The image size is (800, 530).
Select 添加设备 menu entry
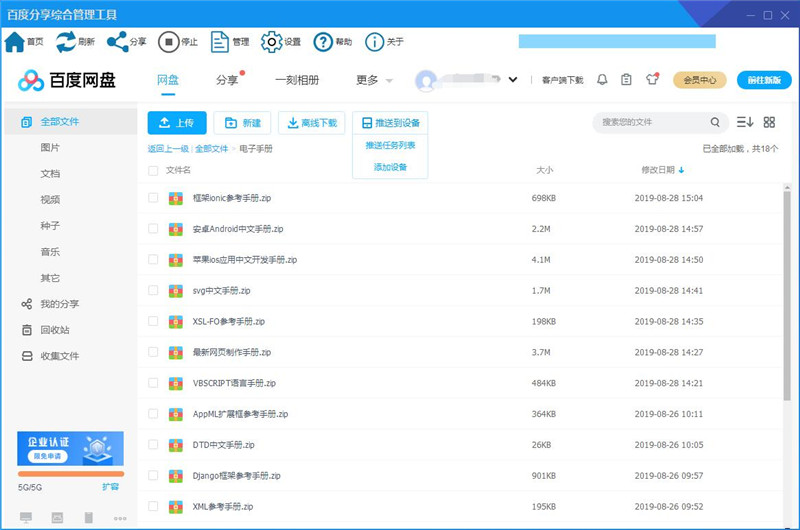390,167
